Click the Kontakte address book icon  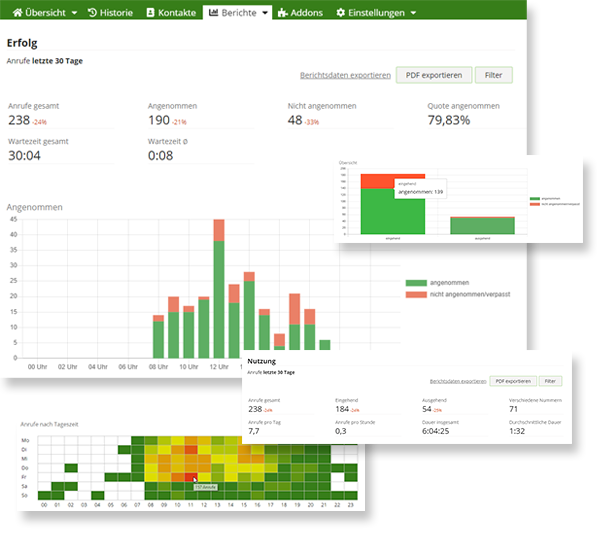pyautogui.click(x=150, y=12)
